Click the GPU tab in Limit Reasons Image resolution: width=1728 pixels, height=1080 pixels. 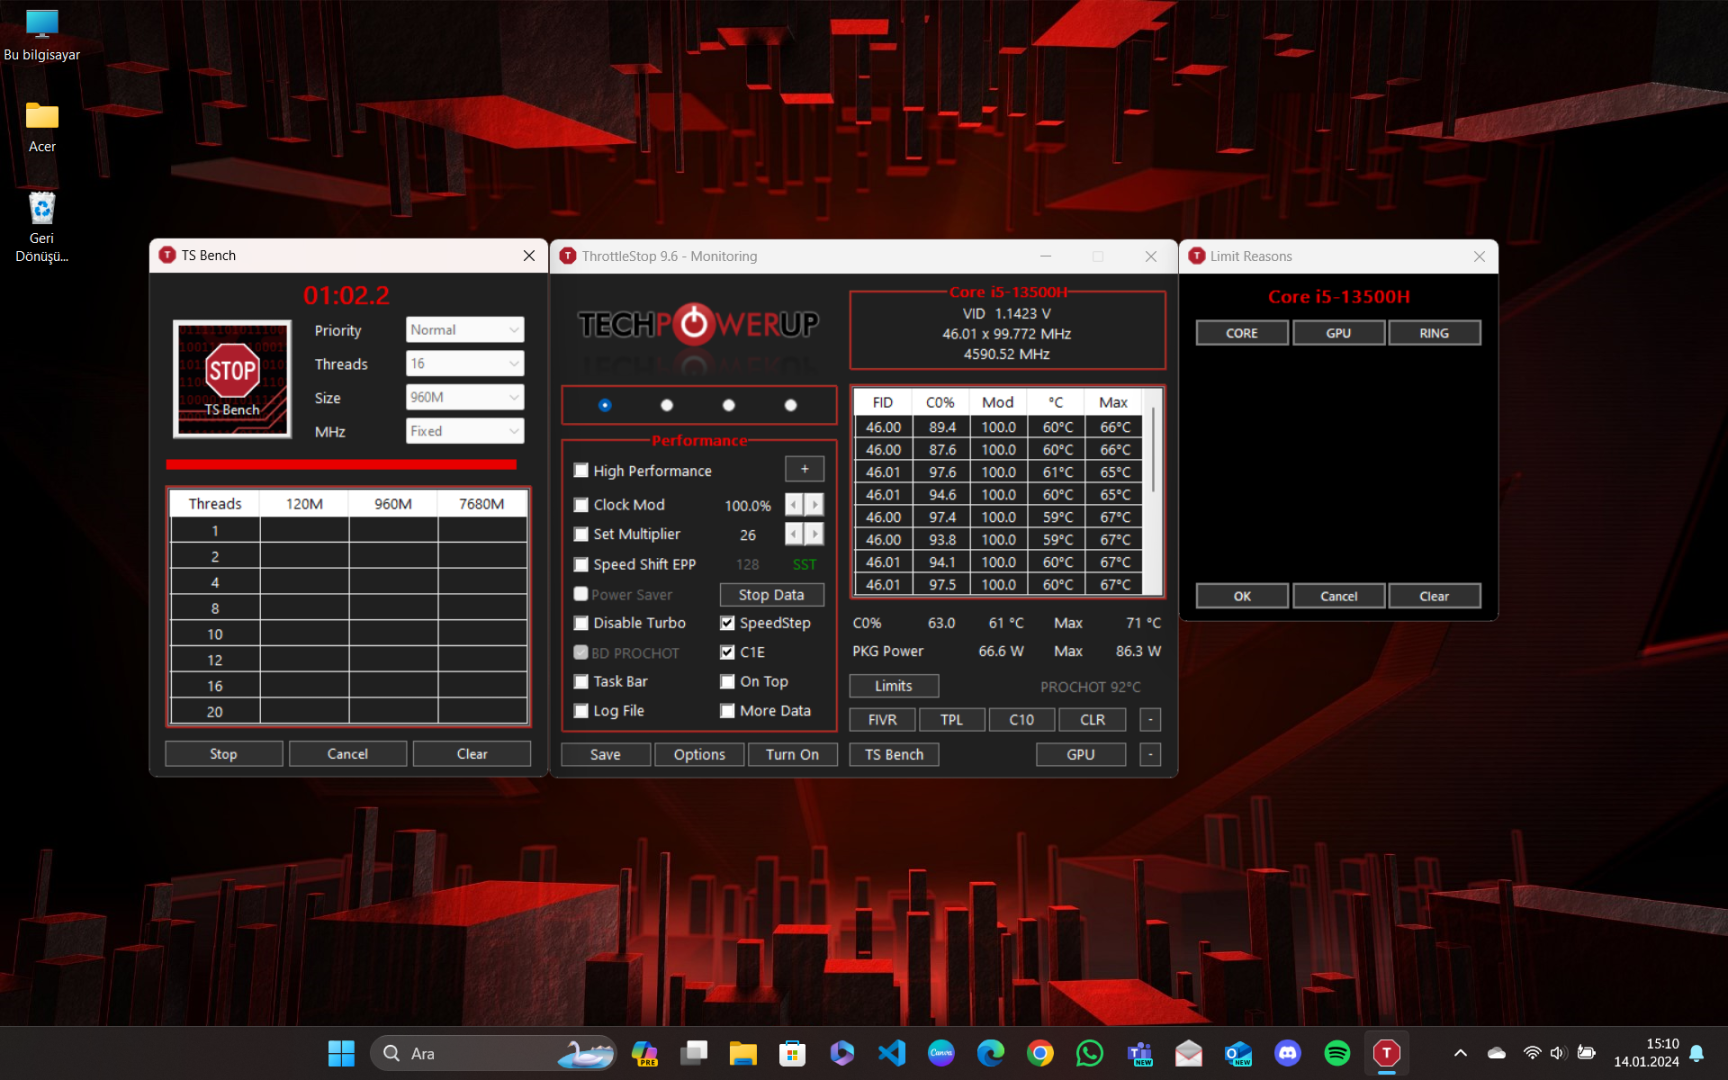1339,333
